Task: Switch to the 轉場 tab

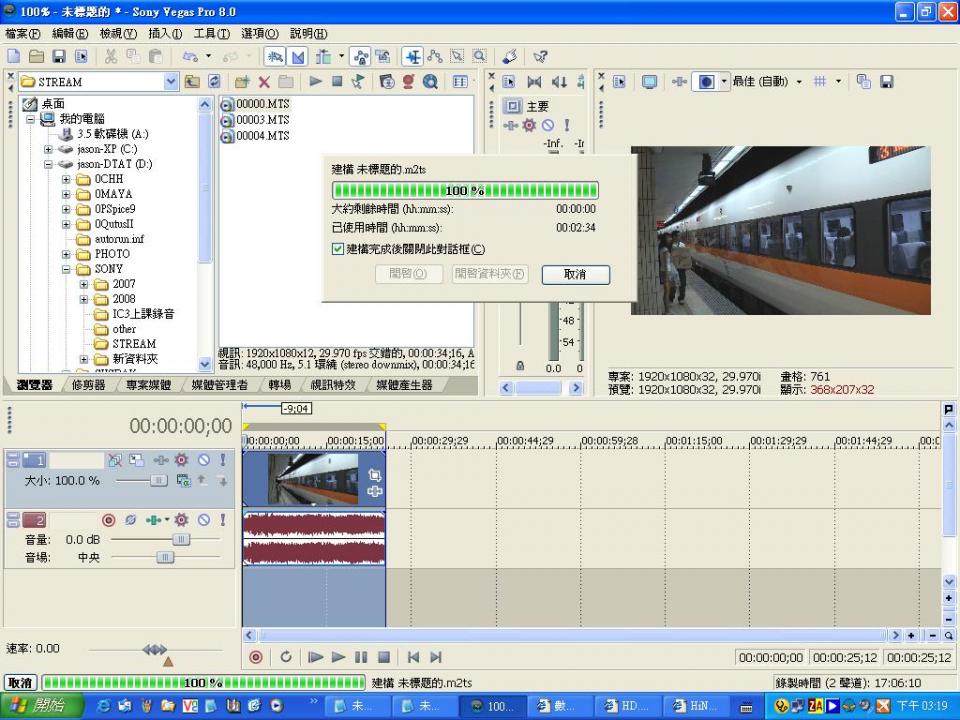Action: point(279,385)
